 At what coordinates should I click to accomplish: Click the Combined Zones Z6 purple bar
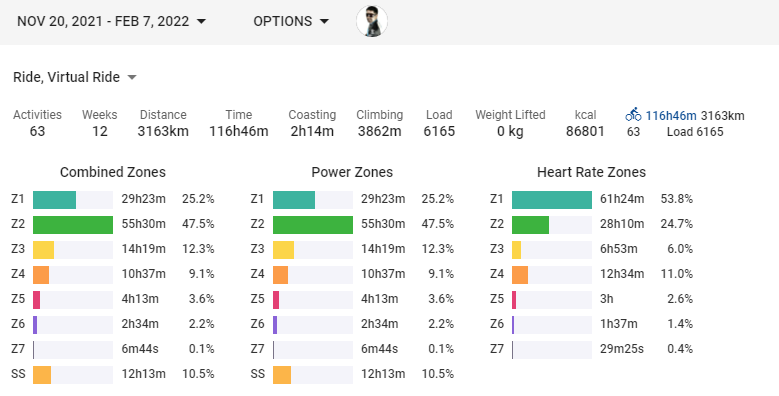click(35, 324)
